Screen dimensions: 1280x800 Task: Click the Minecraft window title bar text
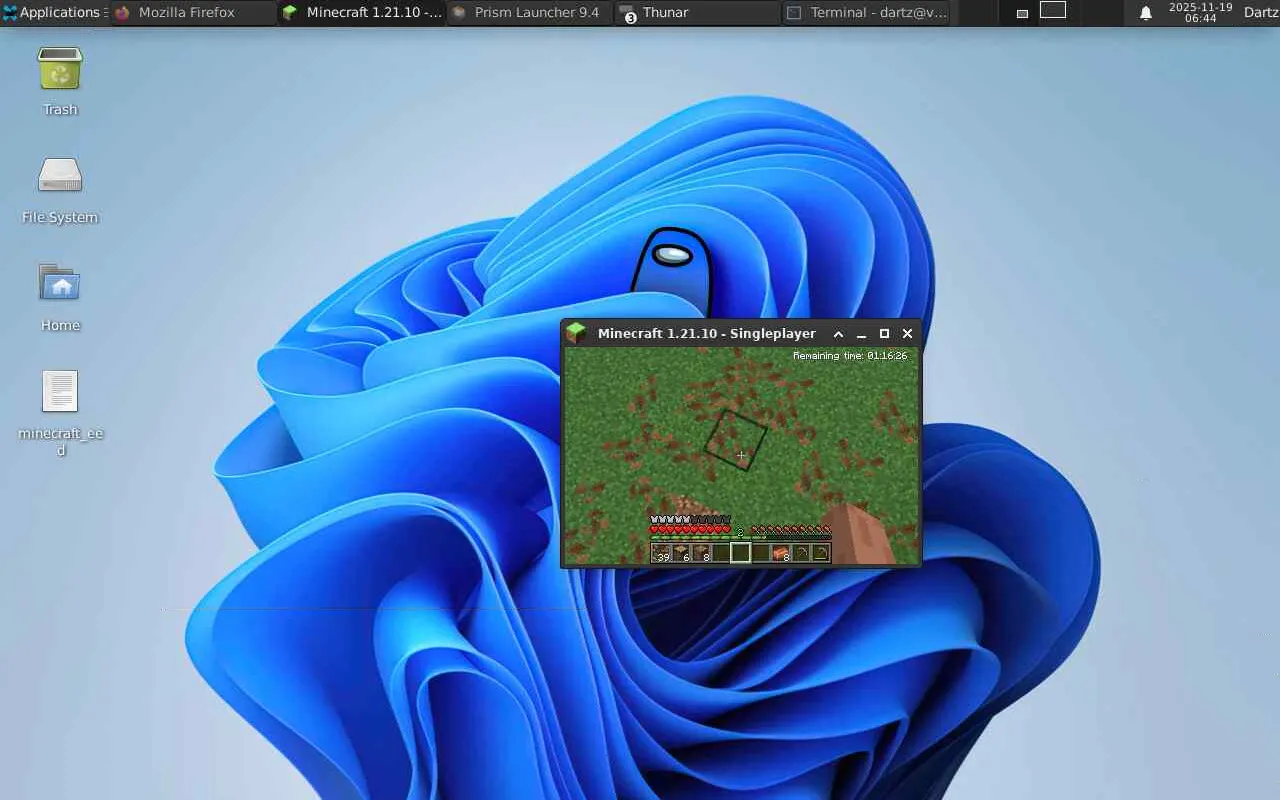pos(706,333)
